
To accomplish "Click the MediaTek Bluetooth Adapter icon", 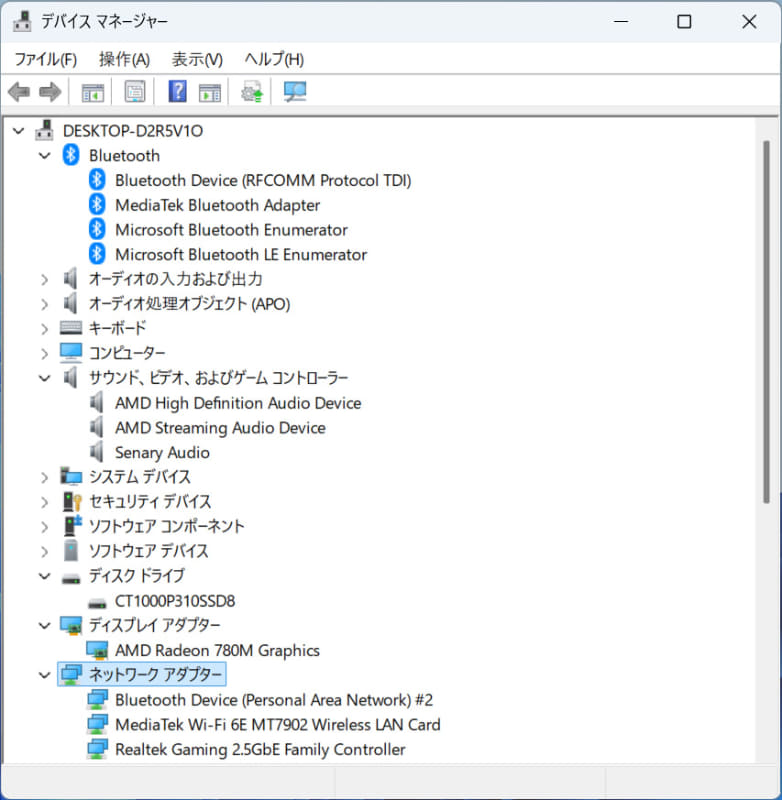I will (x=97, y=205).
